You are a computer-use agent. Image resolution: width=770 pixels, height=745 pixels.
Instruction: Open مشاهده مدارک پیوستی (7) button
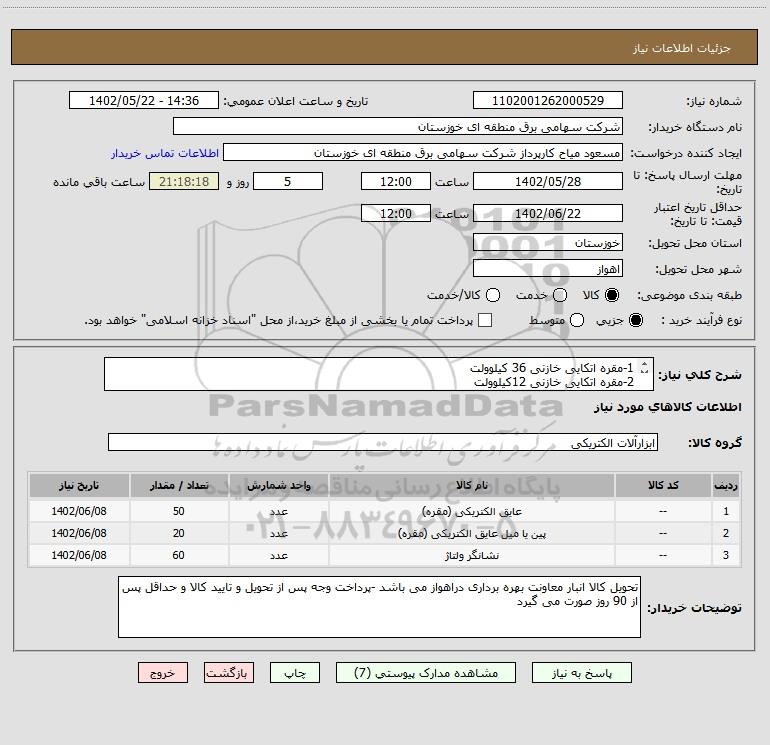pos(426,673)
